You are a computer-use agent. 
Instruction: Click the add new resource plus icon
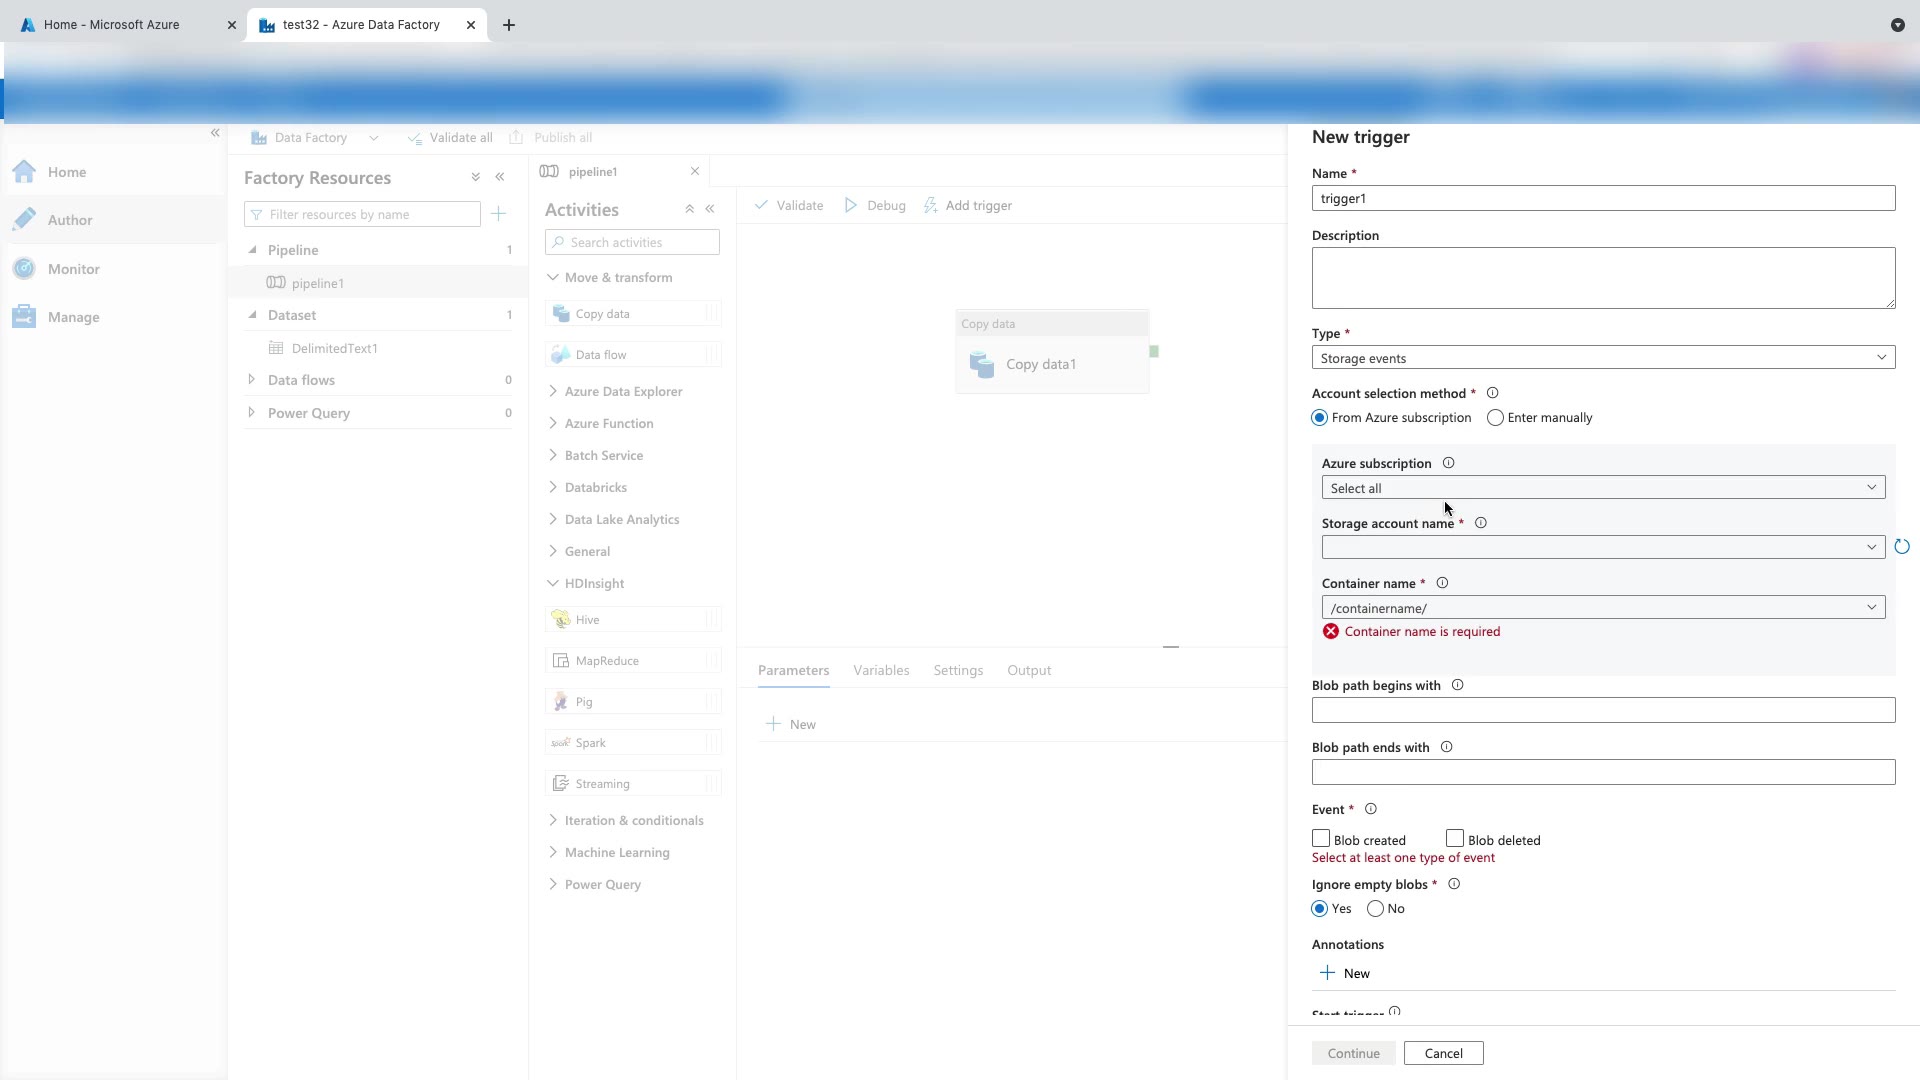pos(499,214)
